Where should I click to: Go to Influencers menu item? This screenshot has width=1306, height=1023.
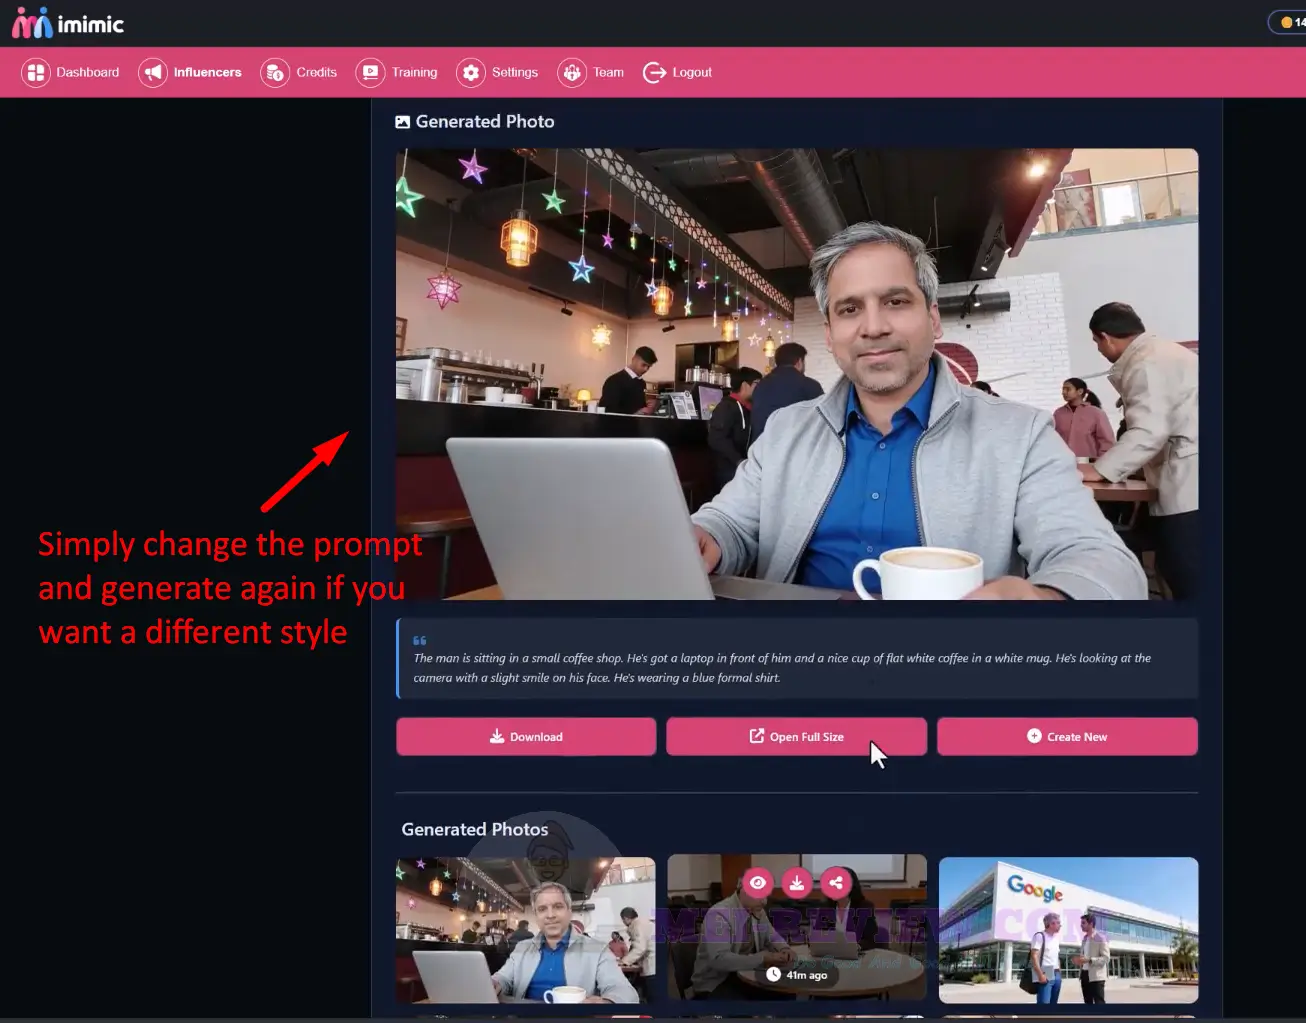[x=190, y=72]
